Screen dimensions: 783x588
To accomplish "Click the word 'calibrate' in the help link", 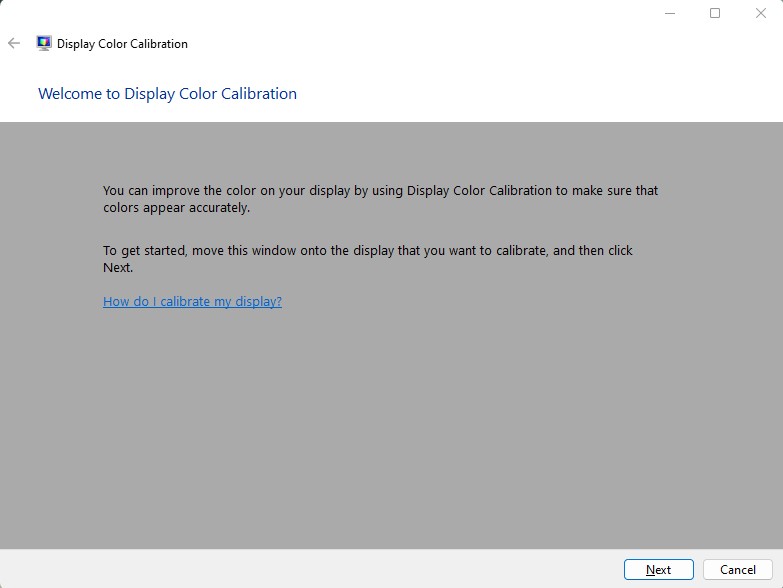I will [185, 301].
